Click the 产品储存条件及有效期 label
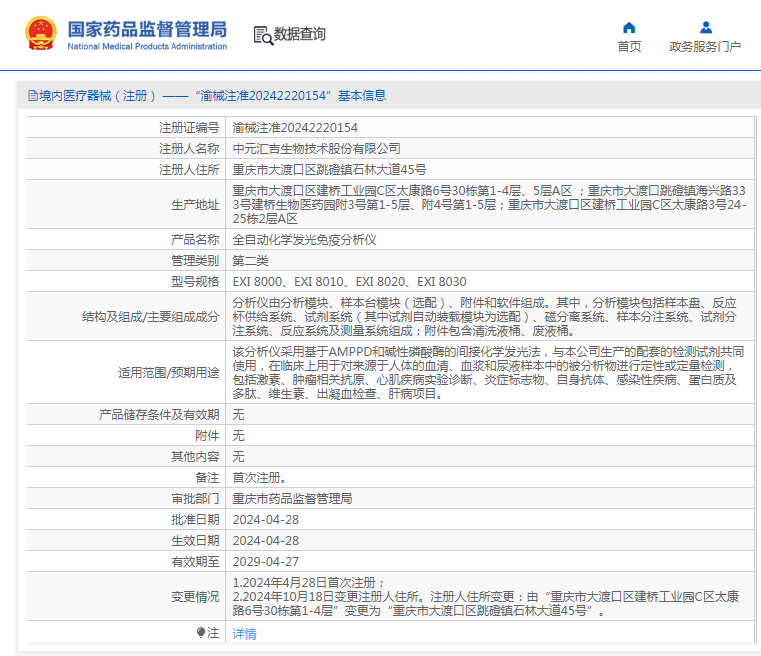Image resolution: width=761 pixels, height=656 pixels. tap(159, 414)
